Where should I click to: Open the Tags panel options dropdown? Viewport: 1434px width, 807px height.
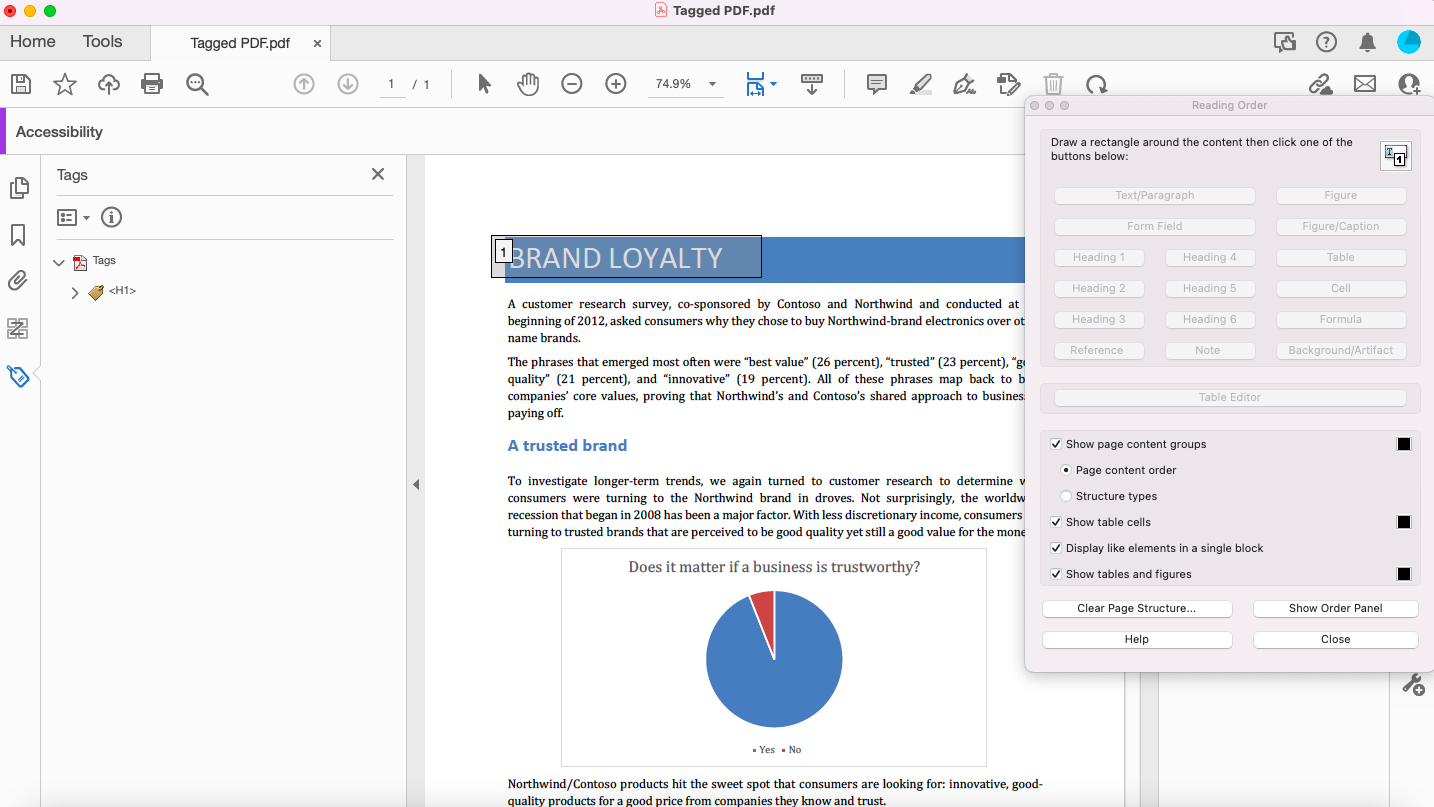click(x=72, y=217)
